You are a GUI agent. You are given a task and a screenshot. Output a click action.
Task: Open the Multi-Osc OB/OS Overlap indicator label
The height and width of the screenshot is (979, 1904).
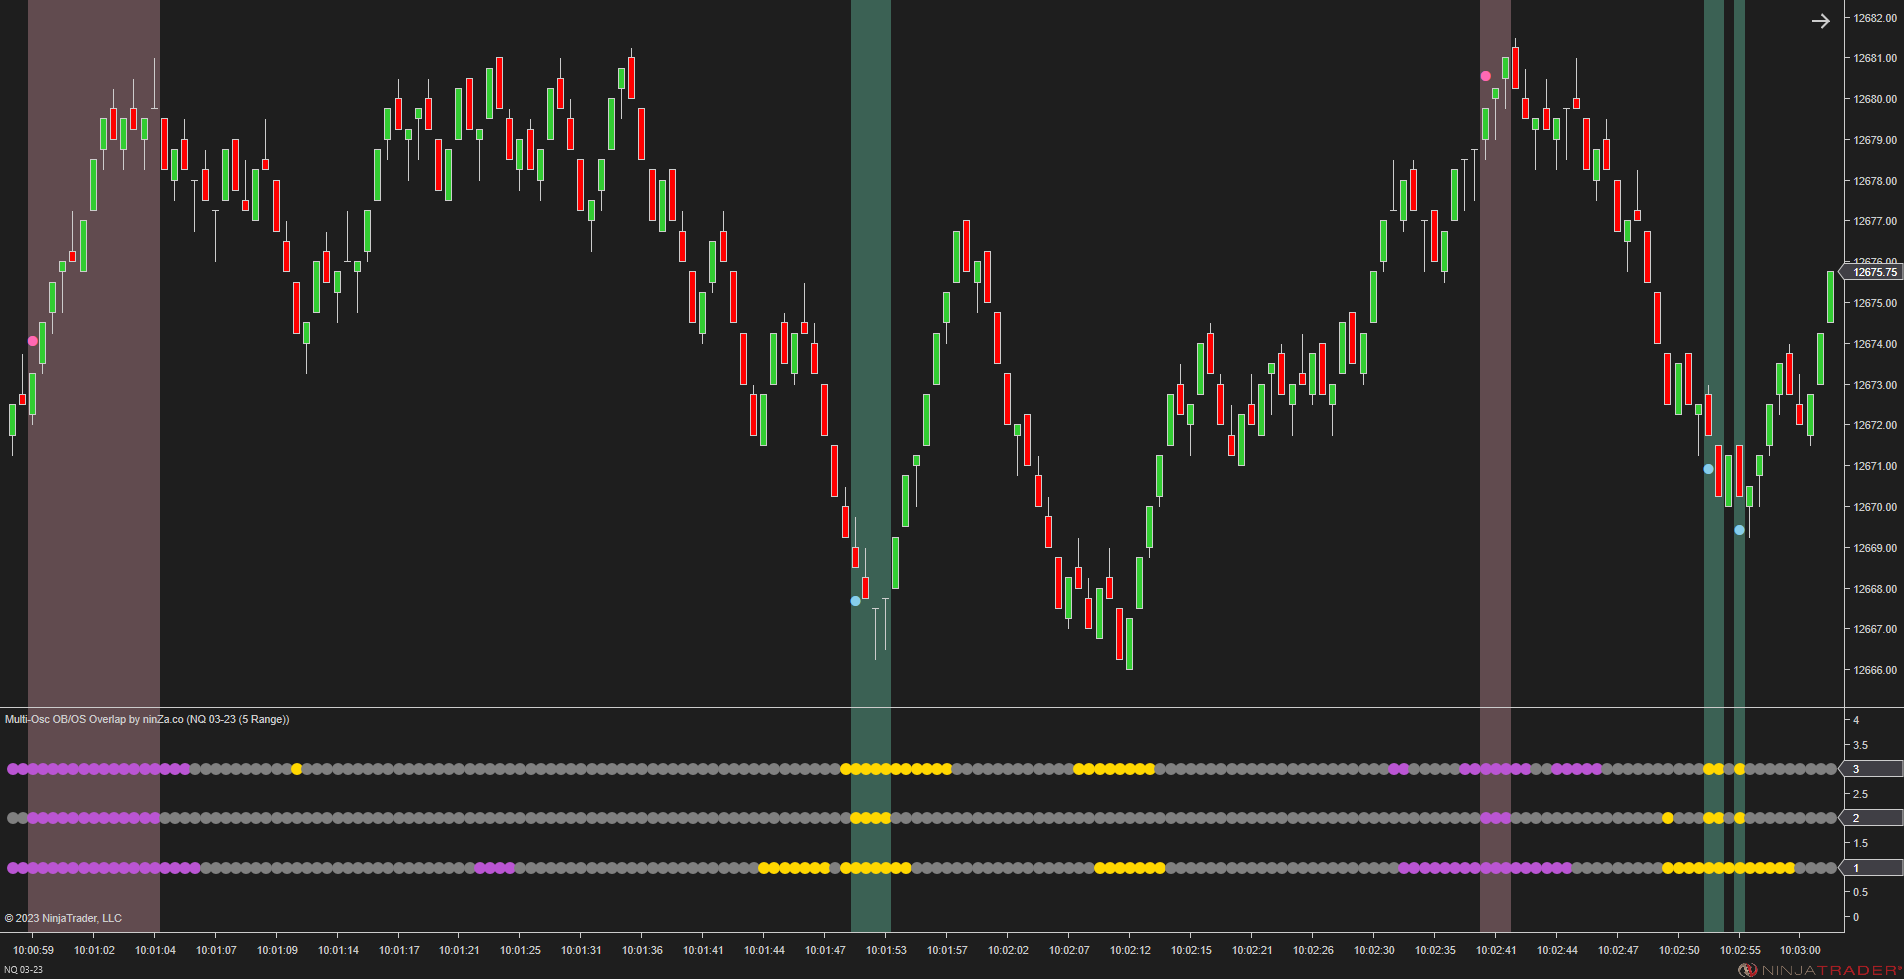[x=146, y=719]
